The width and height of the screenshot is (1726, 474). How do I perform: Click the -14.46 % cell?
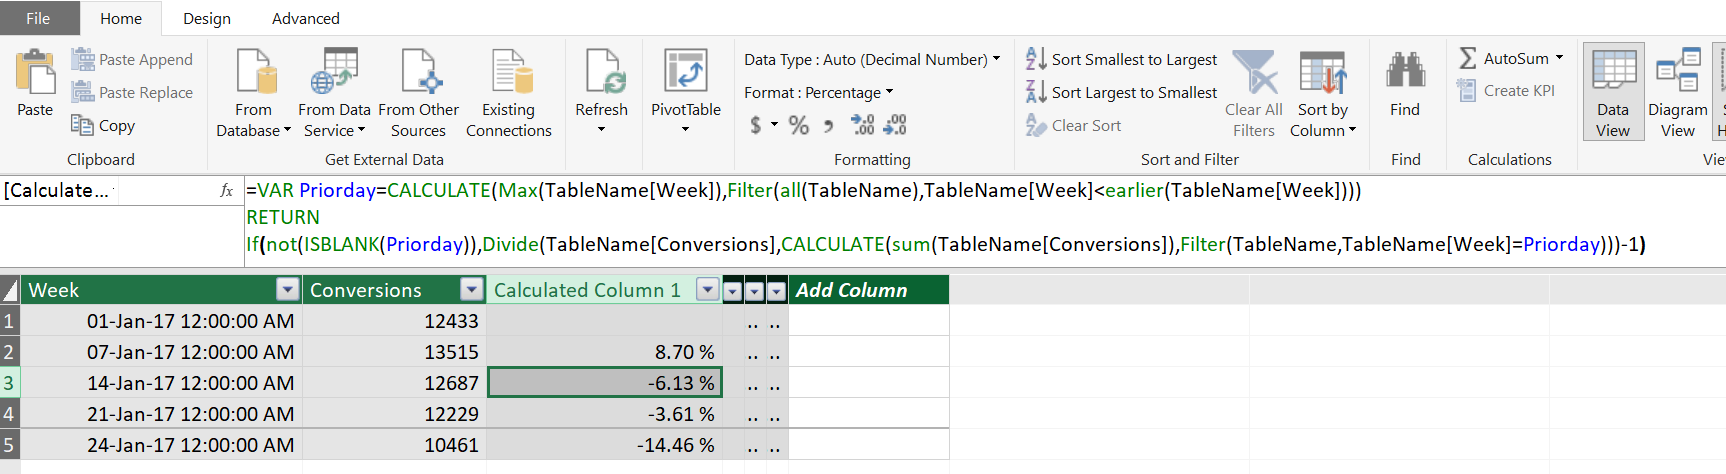point(604,445)
